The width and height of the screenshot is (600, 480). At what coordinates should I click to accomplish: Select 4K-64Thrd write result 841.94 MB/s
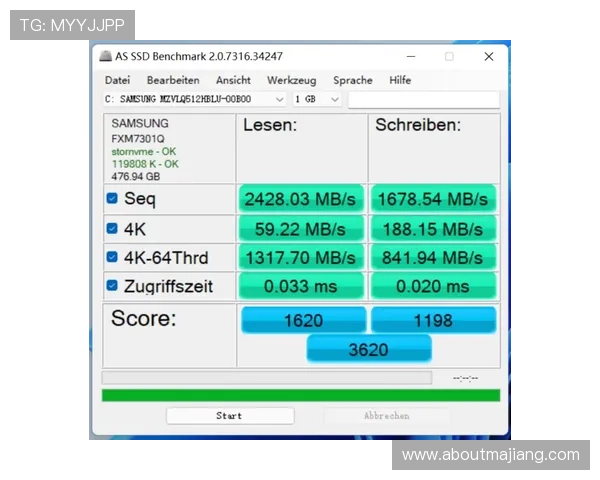[x=433, y=258]
